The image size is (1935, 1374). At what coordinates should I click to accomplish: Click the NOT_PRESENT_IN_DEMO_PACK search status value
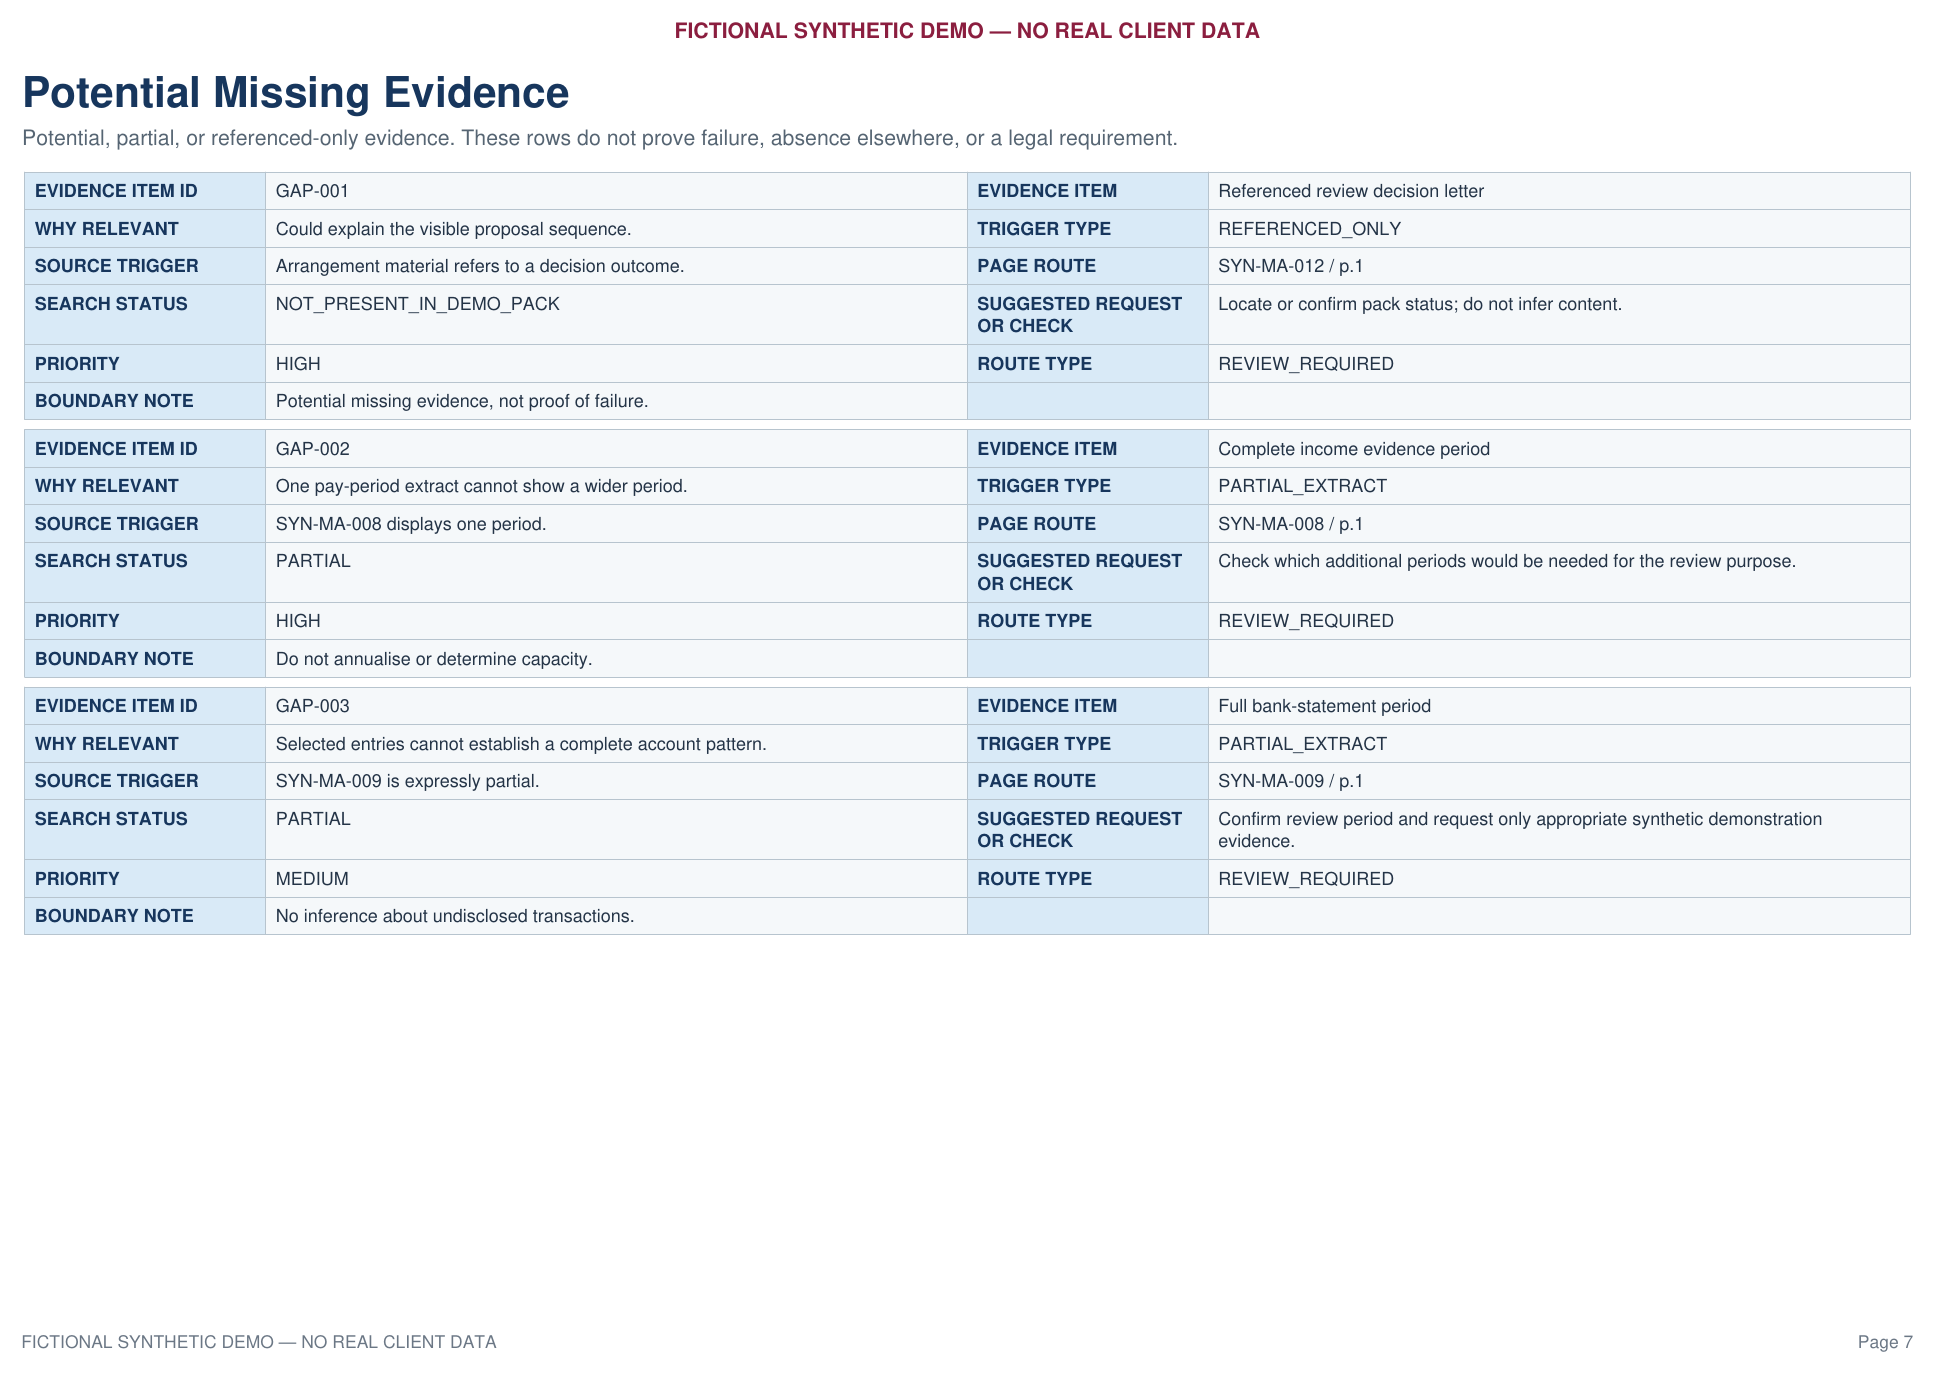click(x=417, y=304)
